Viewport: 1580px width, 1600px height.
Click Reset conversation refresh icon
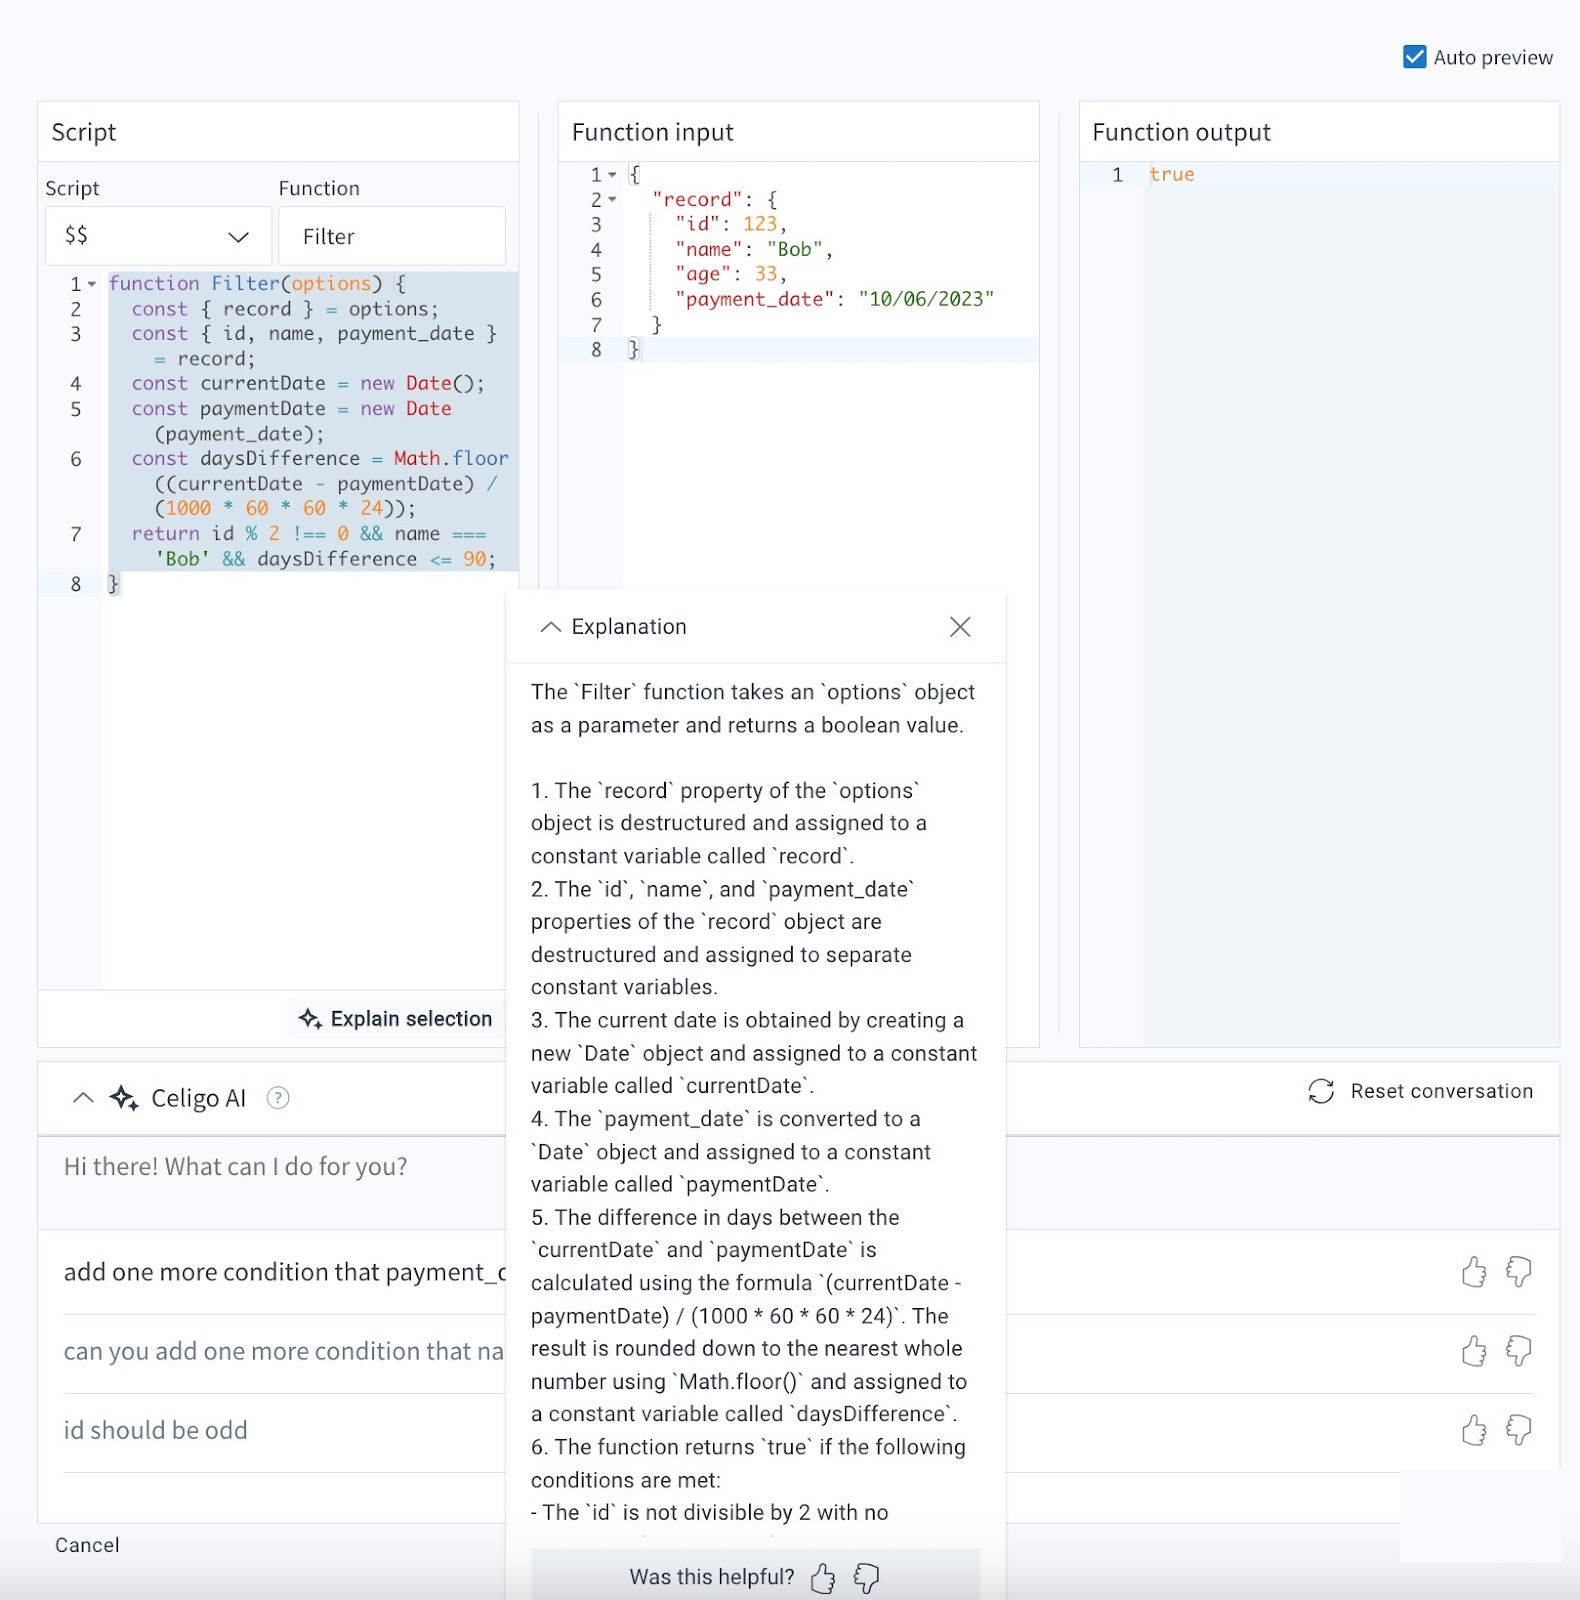coord(1320,1091)
